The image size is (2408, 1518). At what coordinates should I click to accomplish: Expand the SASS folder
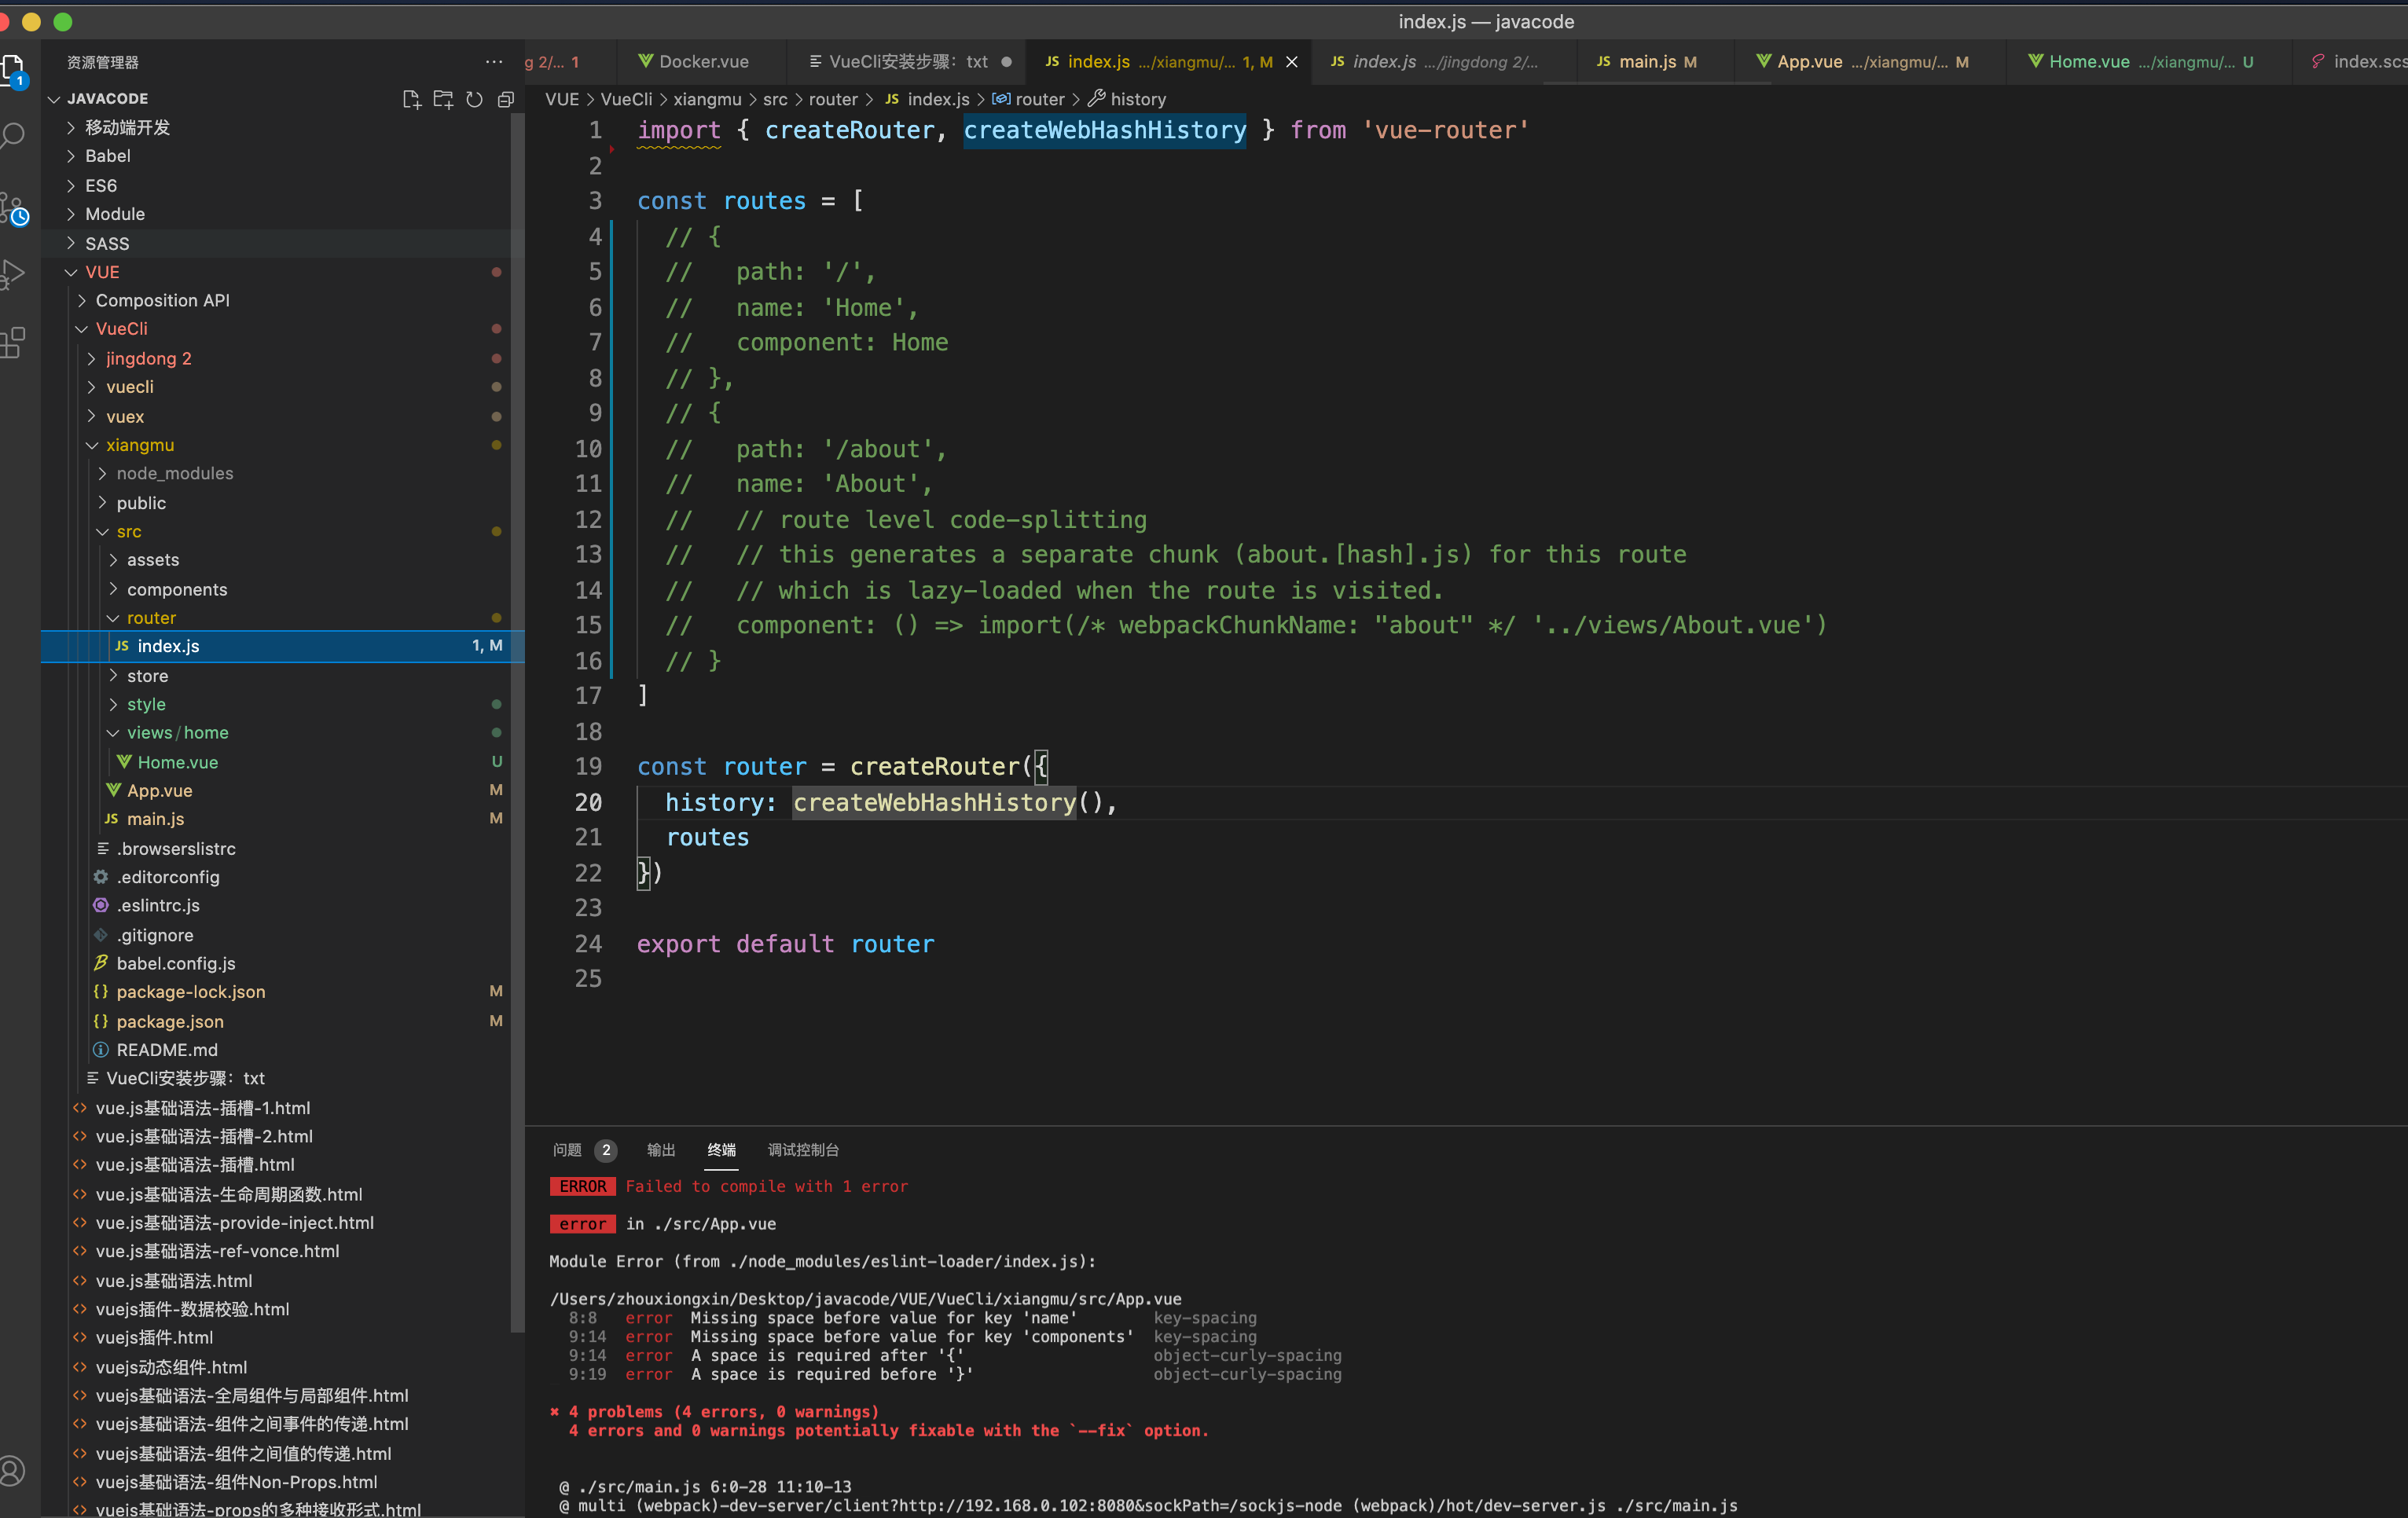(71, 243)
